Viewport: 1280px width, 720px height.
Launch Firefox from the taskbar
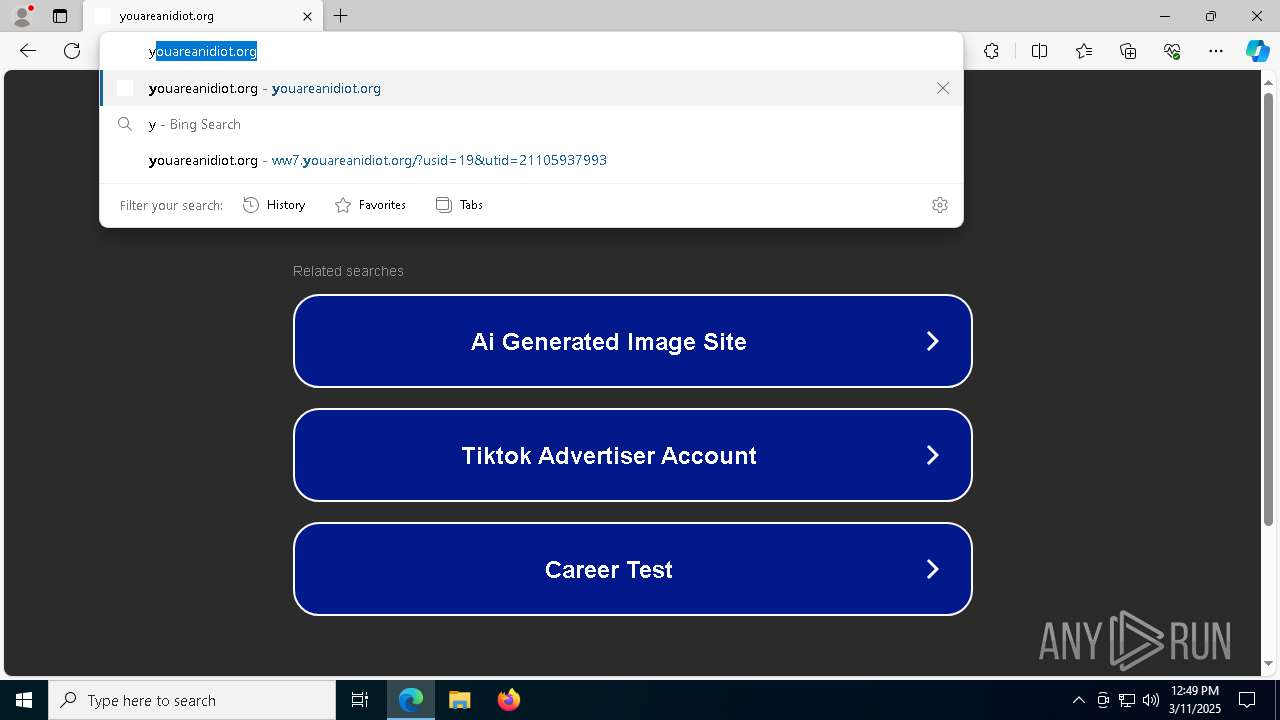click(508, 700)
